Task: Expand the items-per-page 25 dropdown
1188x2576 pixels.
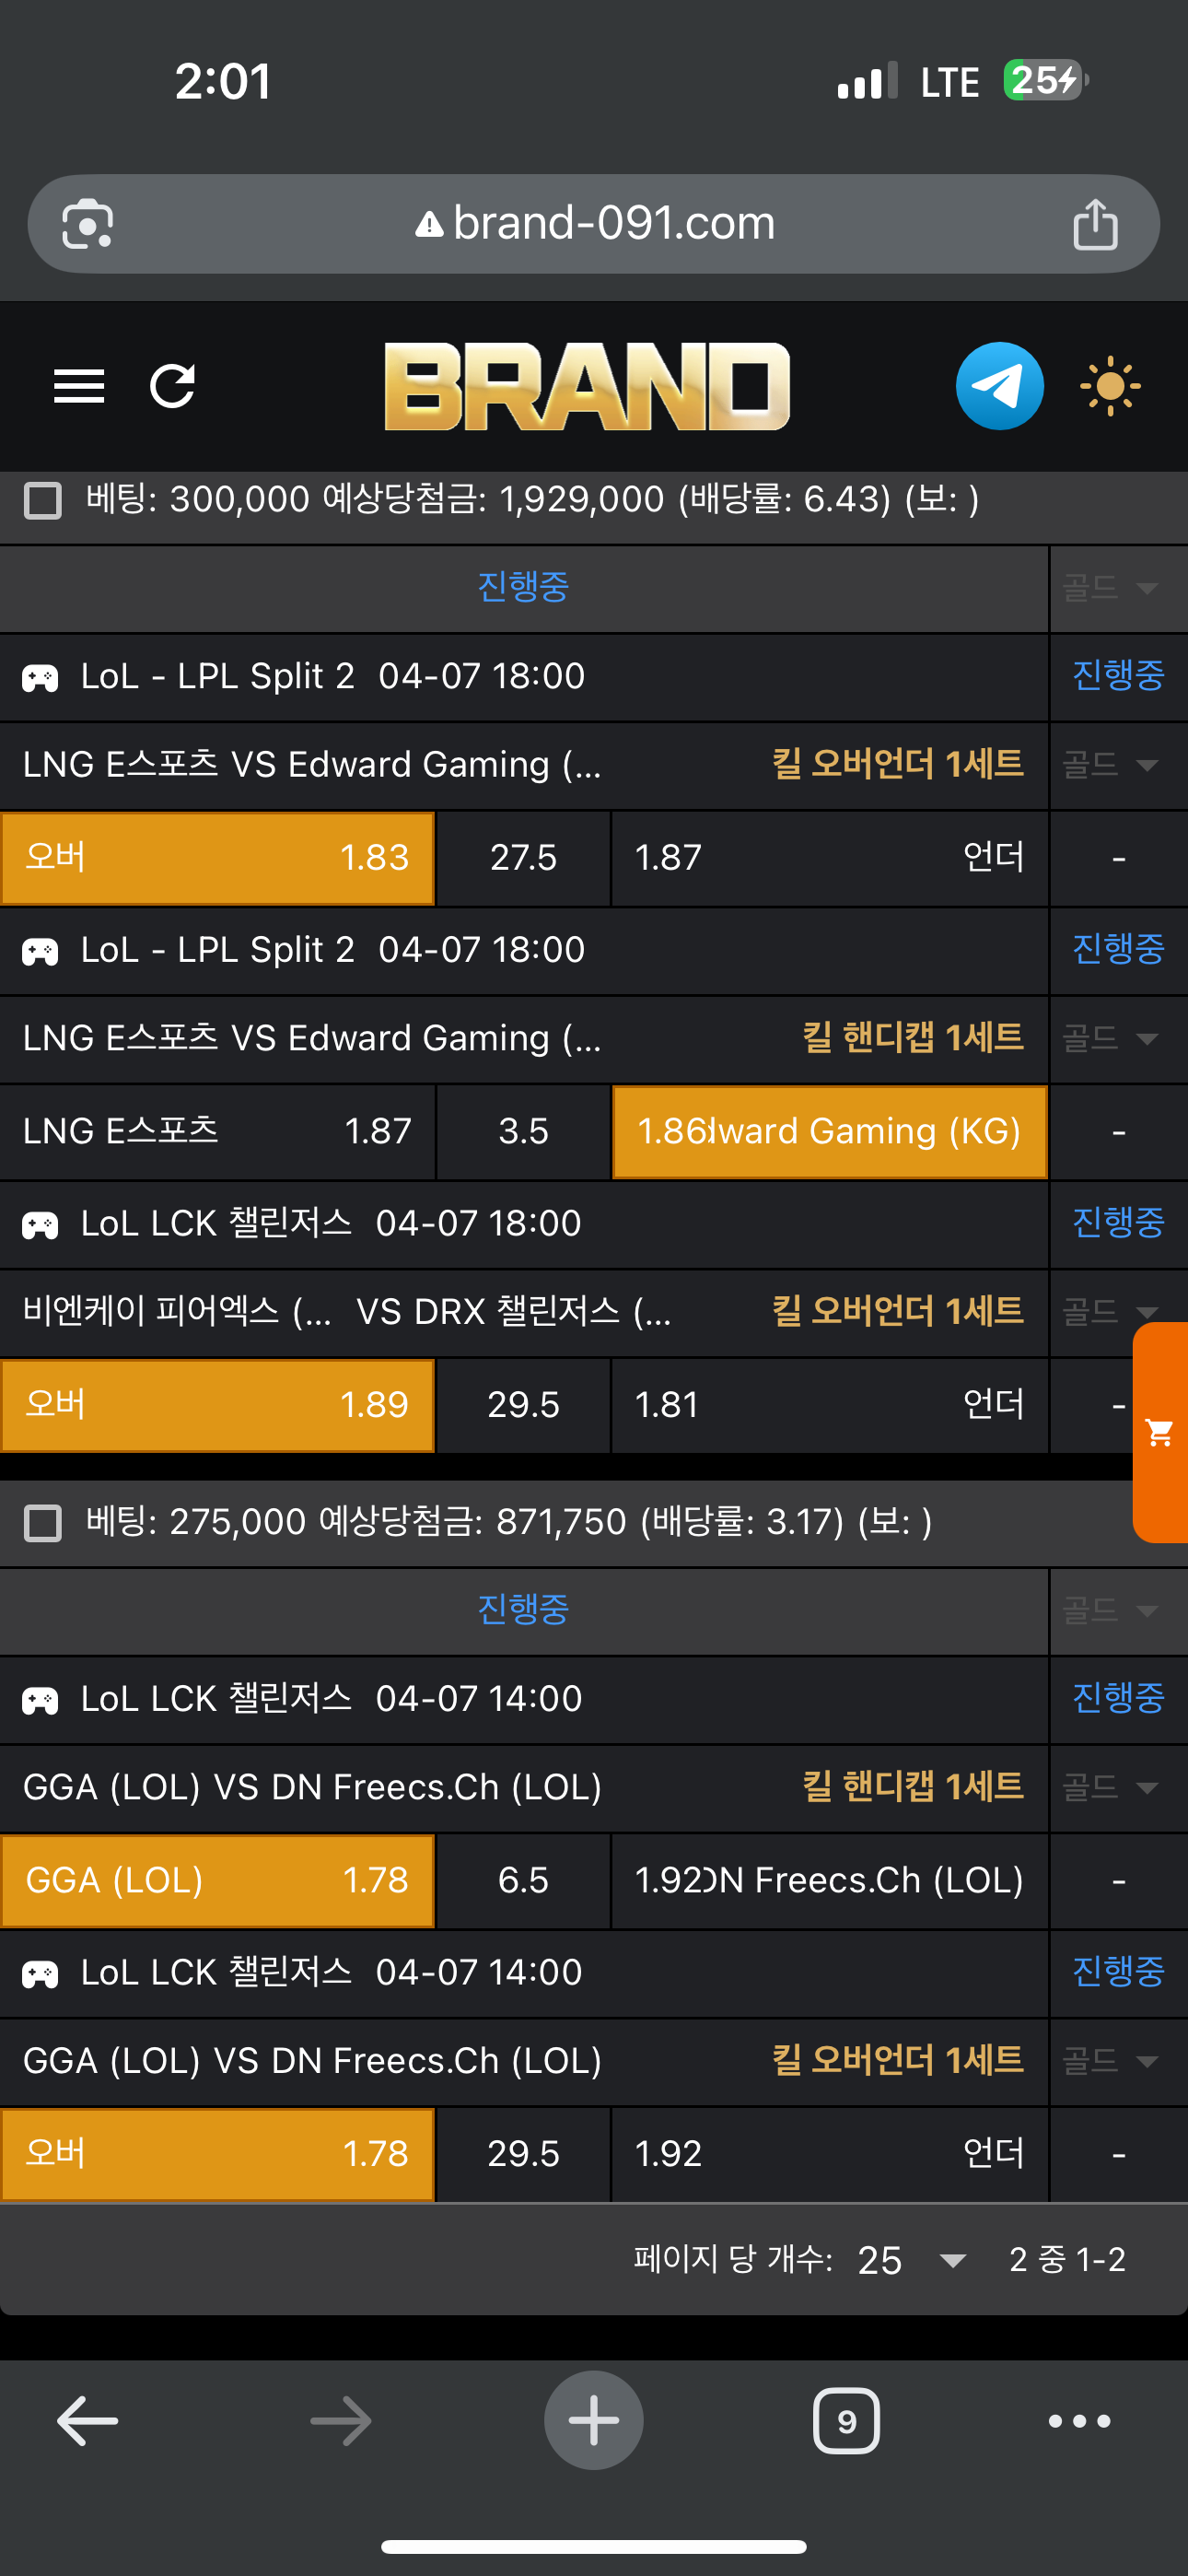Action: 910,2260
